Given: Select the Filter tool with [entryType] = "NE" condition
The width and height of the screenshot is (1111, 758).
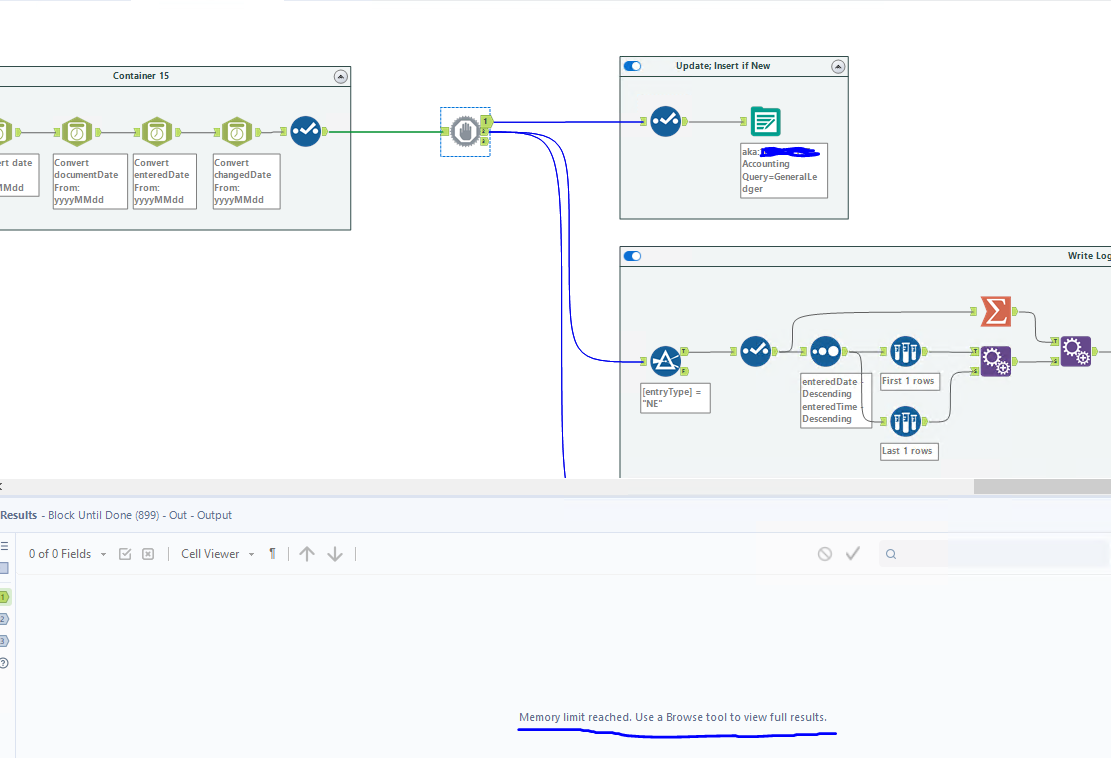Looking at the screenshot, I should point(666,361).
